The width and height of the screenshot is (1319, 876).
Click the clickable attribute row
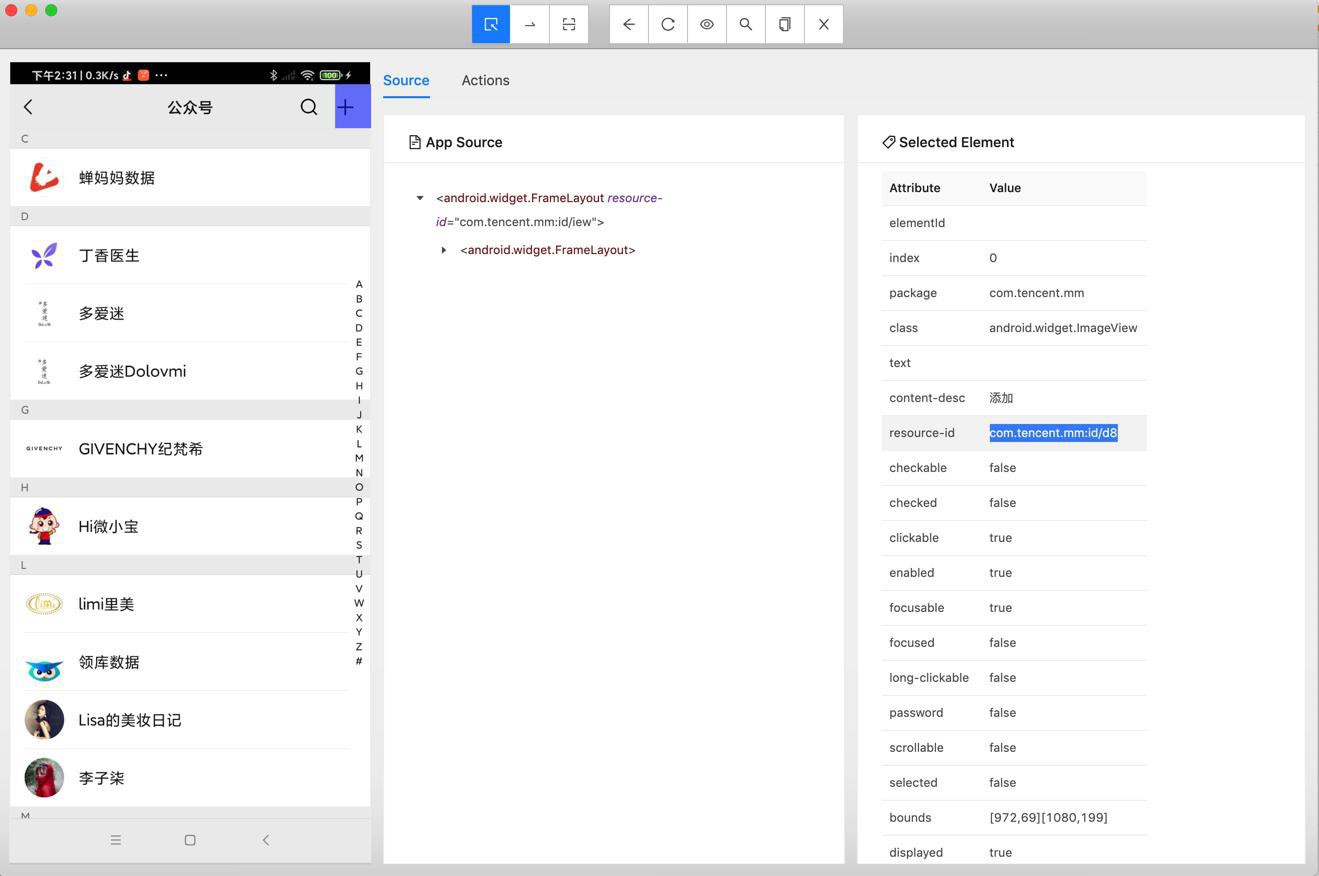point(1014,538)
